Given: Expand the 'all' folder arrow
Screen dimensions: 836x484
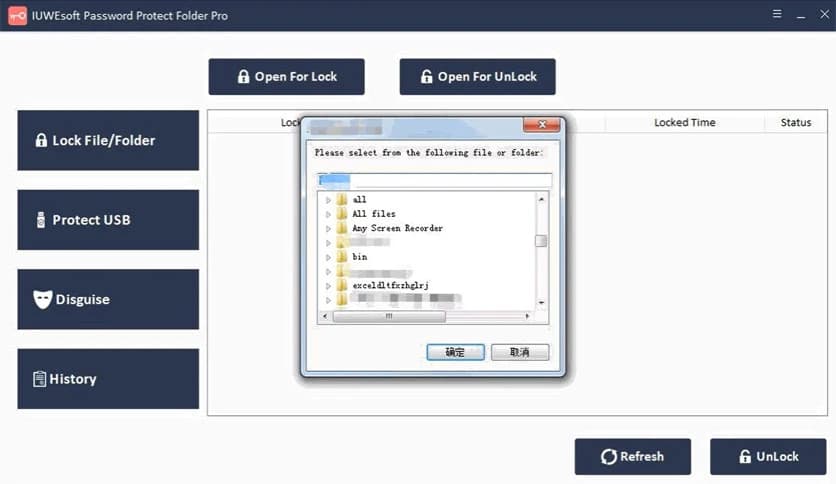Looking at the screenshot, I should tap(328, 200).
